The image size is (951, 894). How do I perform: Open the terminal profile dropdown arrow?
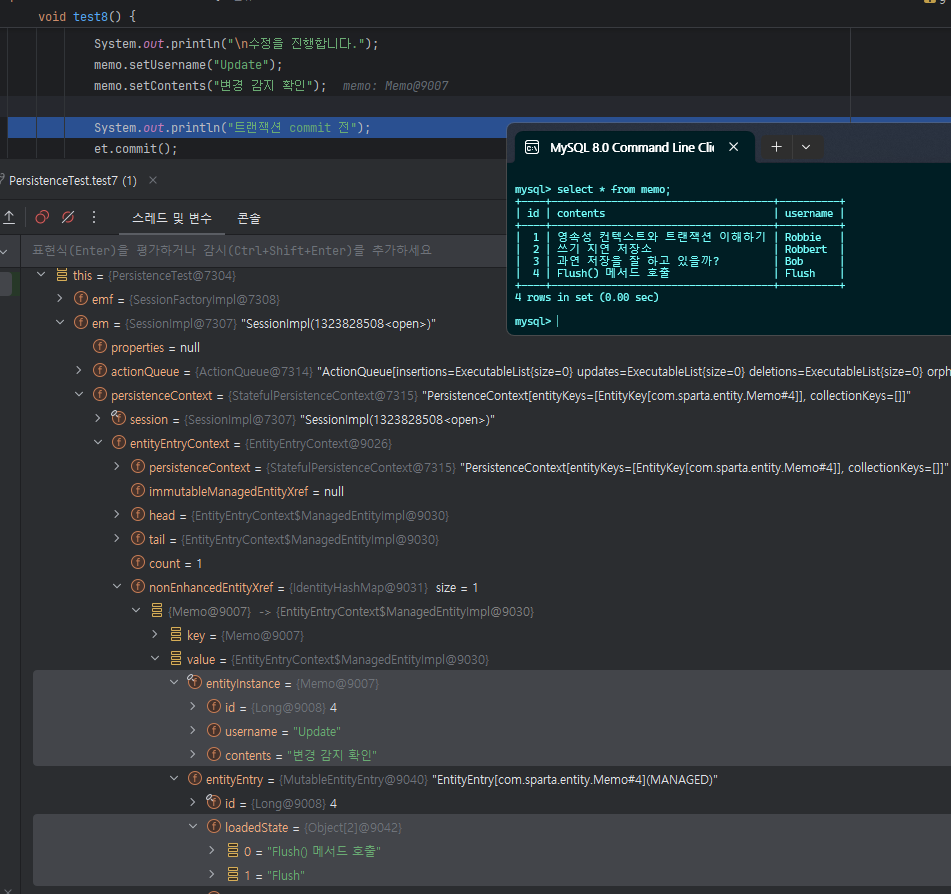pyautogui.click(x=806, y=147)
